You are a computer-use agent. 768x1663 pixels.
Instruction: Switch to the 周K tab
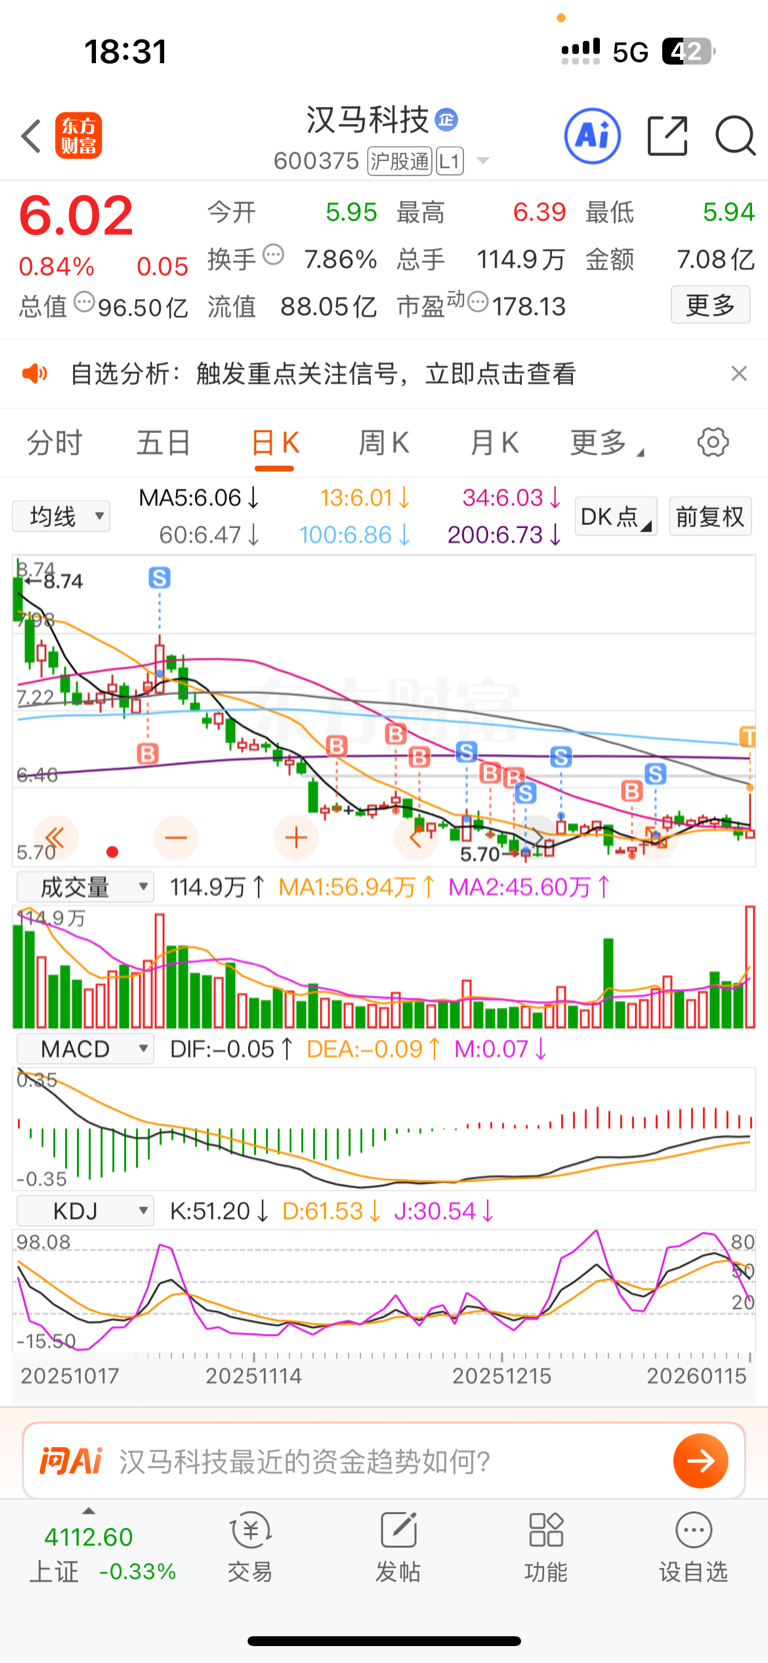(x=384, y=442)
